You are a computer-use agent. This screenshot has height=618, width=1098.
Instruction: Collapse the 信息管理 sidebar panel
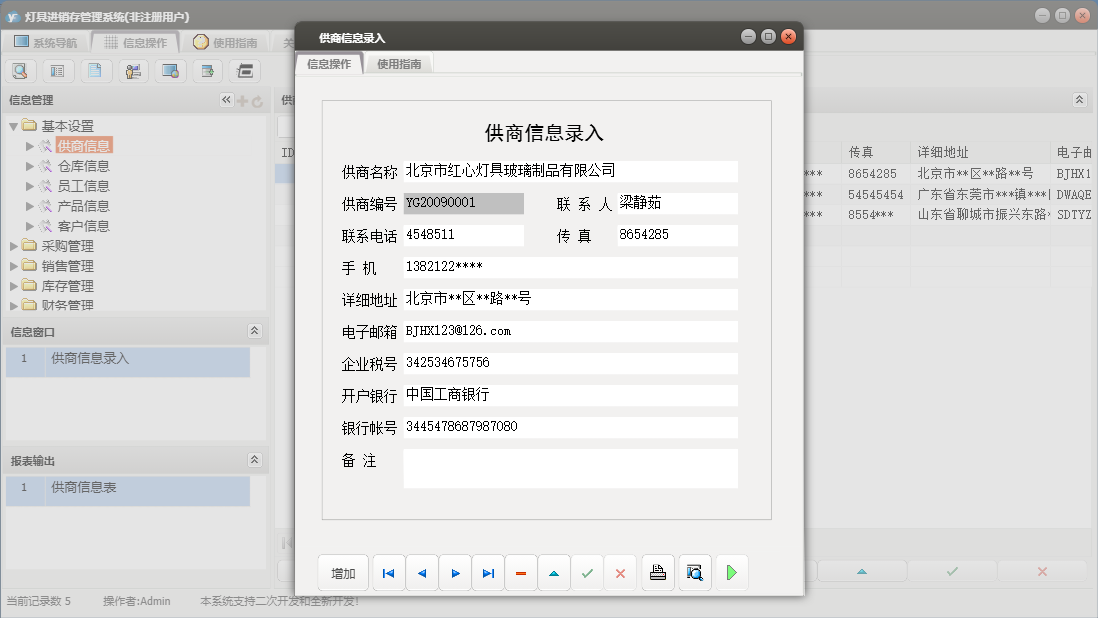pyautogui.click(x=225, y=99)
